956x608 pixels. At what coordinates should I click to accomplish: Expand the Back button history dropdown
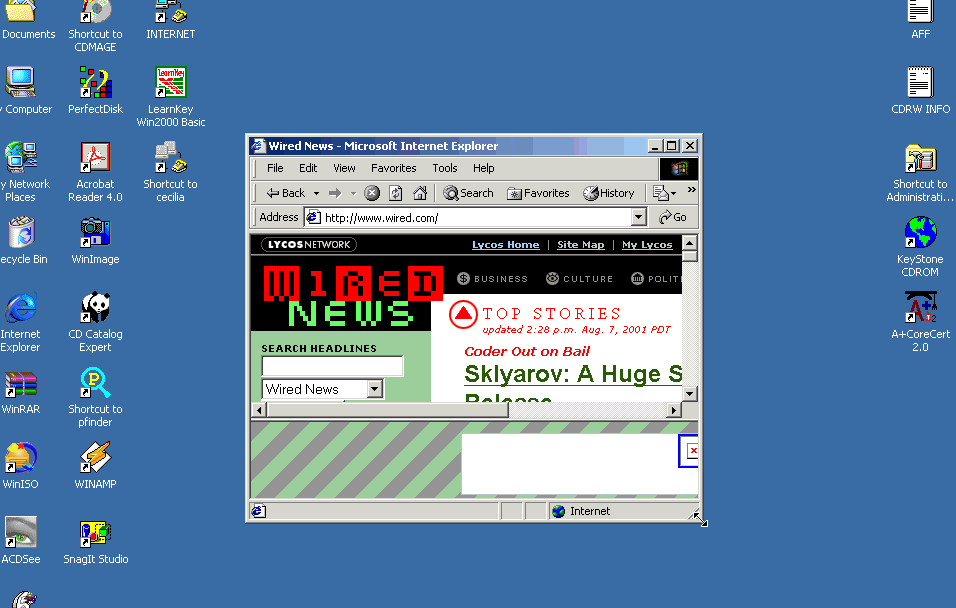coord(316,193)
